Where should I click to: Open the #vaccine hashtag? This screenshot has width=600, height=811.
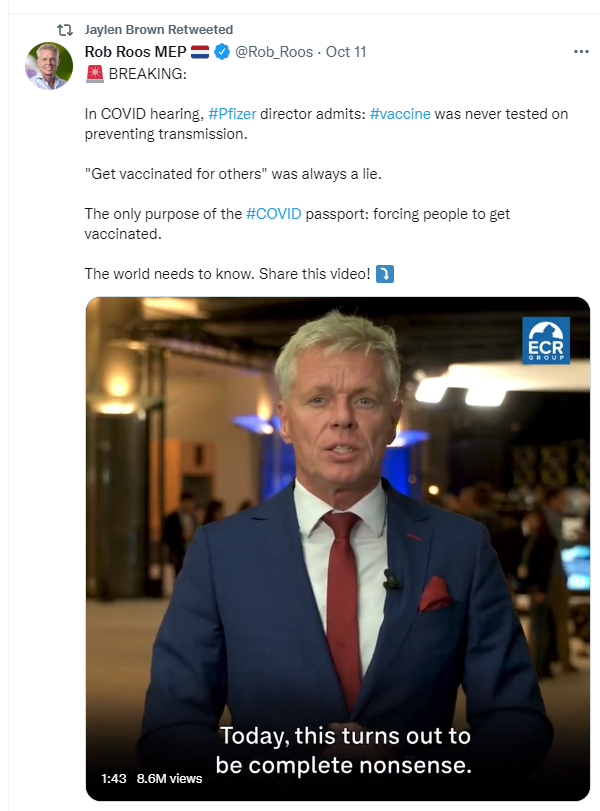point(400,114)
